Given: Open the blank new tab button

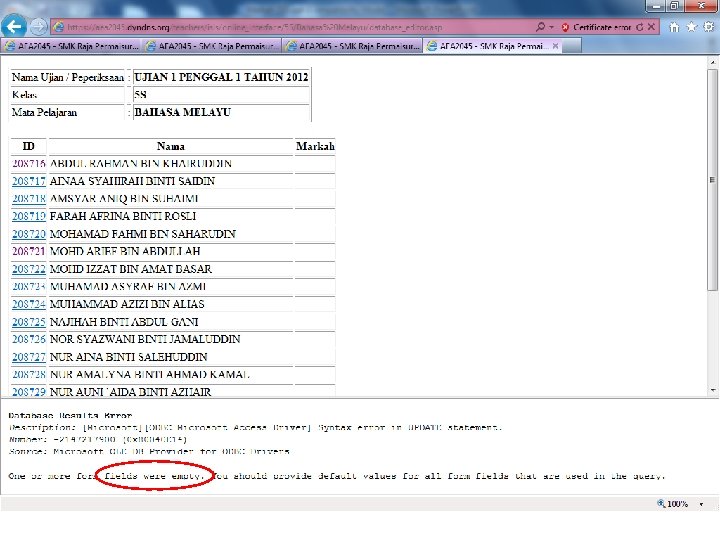Looking at the screenshot, I should click(x=571, y=46).
